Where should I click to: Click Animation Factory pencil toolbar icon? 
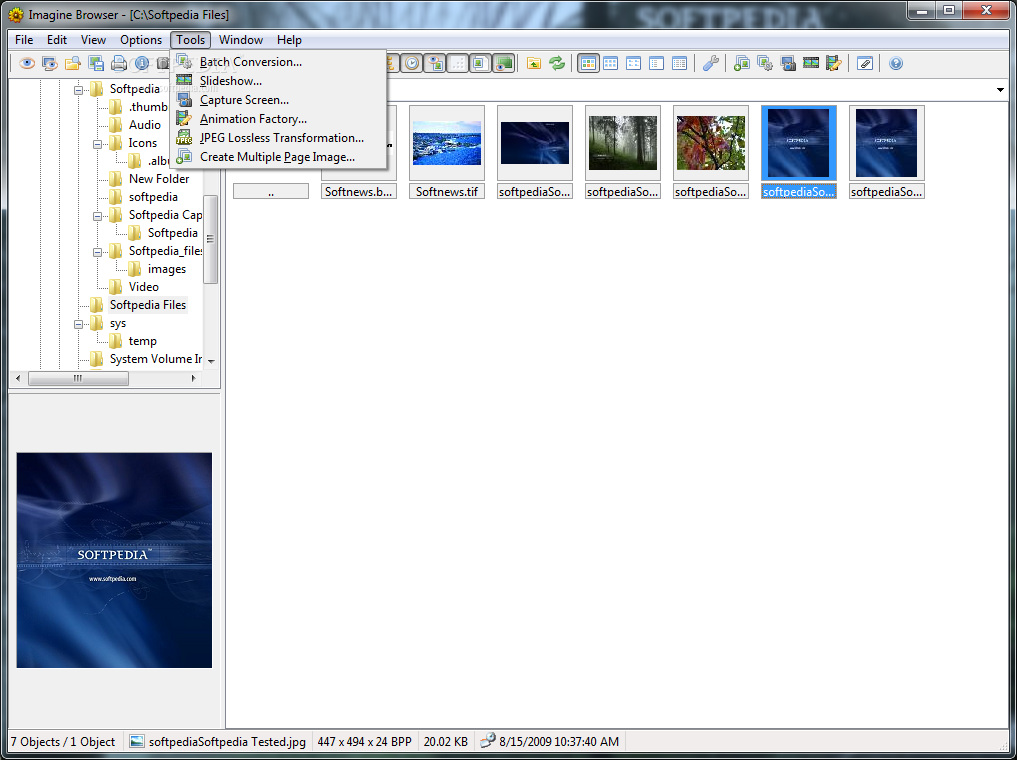click(833, 64)
